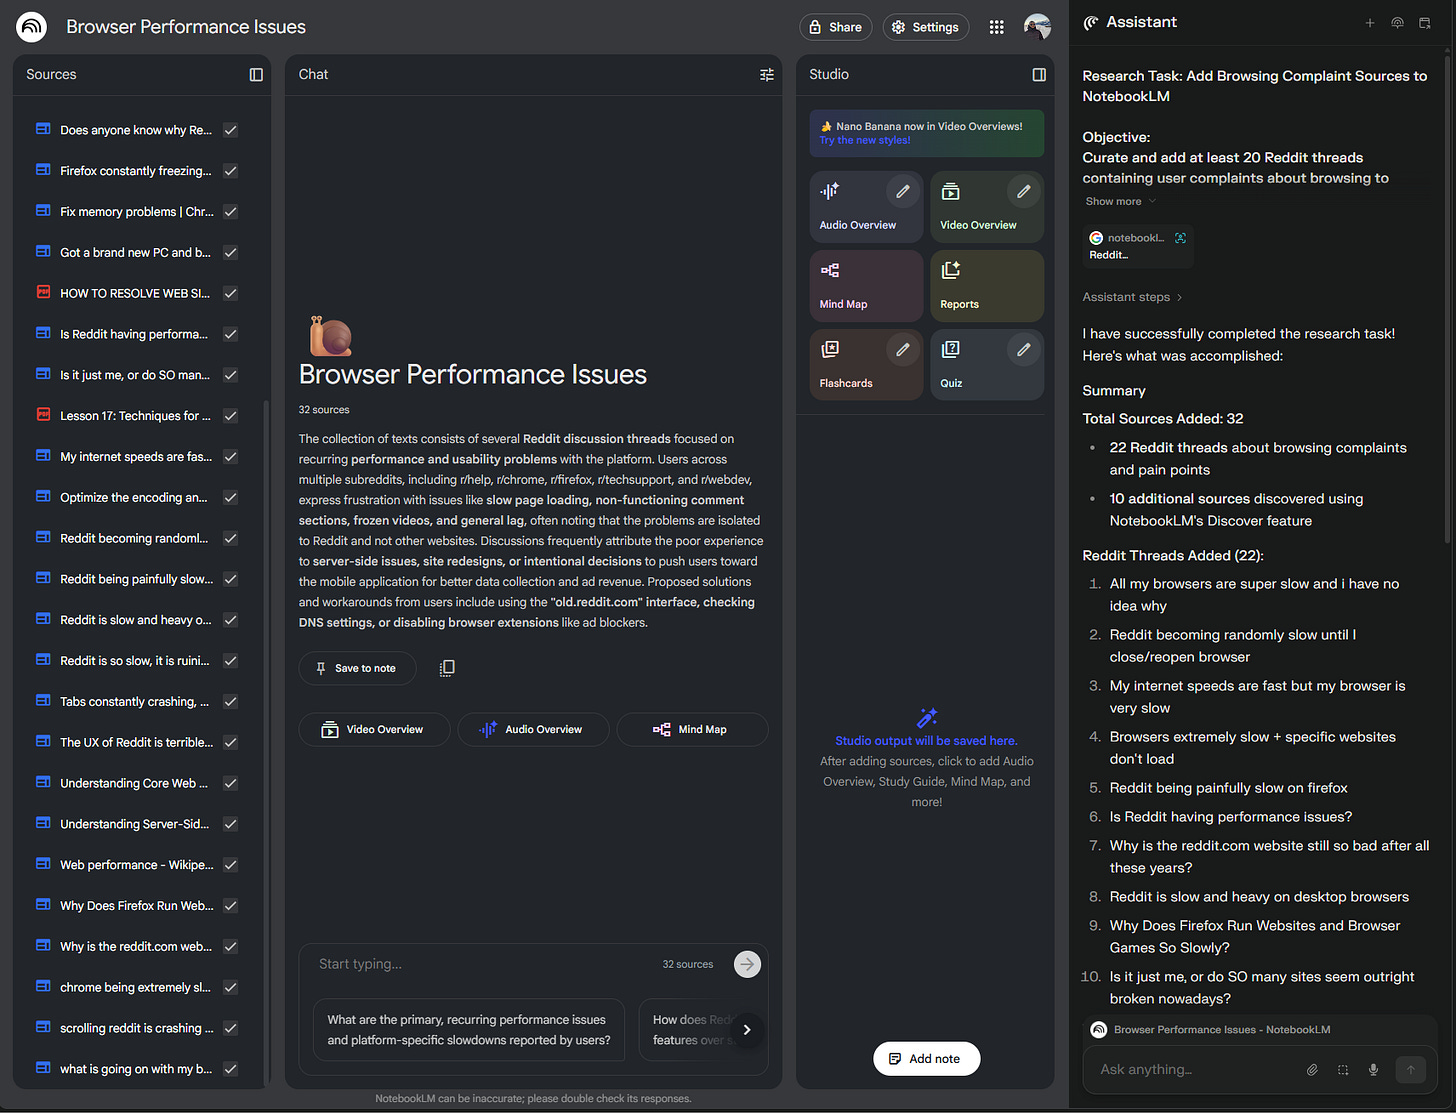Uncheck source 'Understanding Core Web'
Image resolution: width=1456 pixels, height=1113 pixels.
tap(230, 783)
